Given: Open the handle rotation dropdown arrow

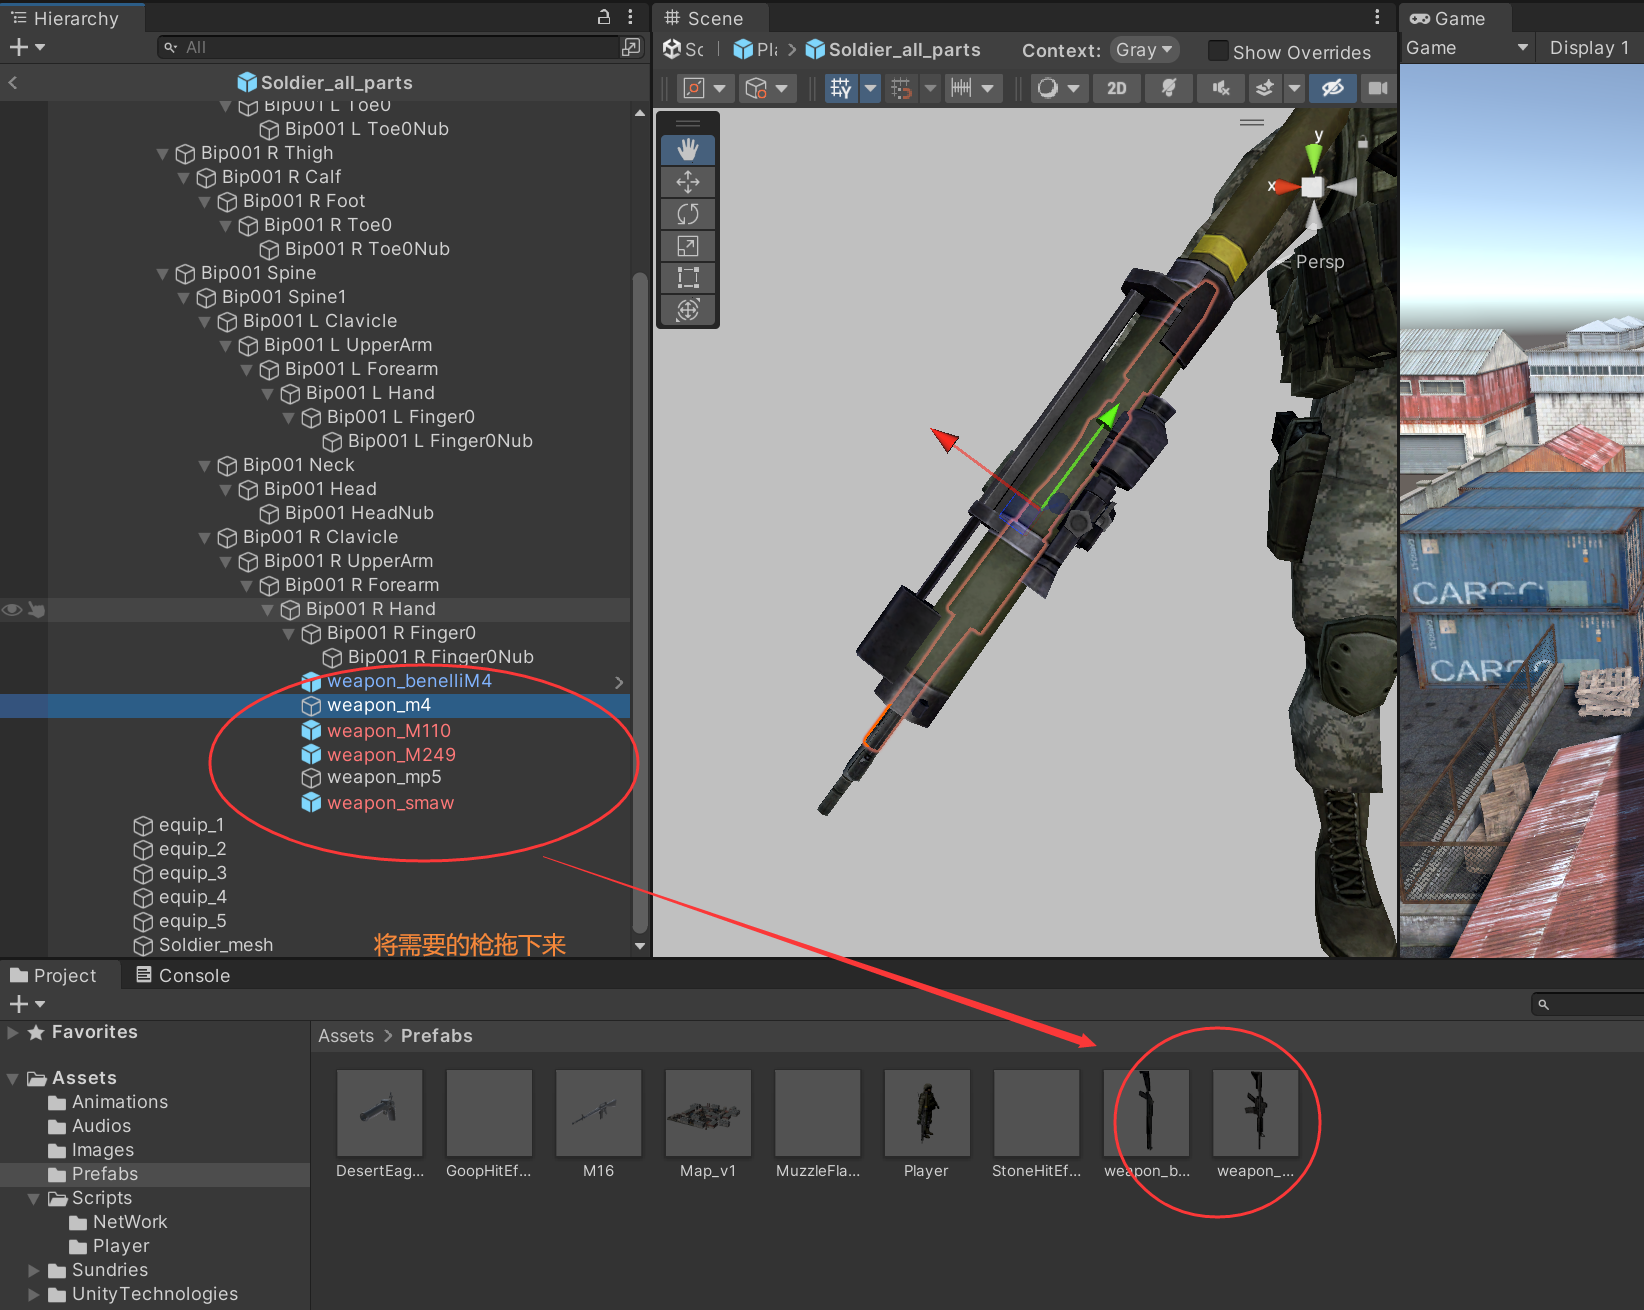Looking at the screenshot, I should (782, 89).
